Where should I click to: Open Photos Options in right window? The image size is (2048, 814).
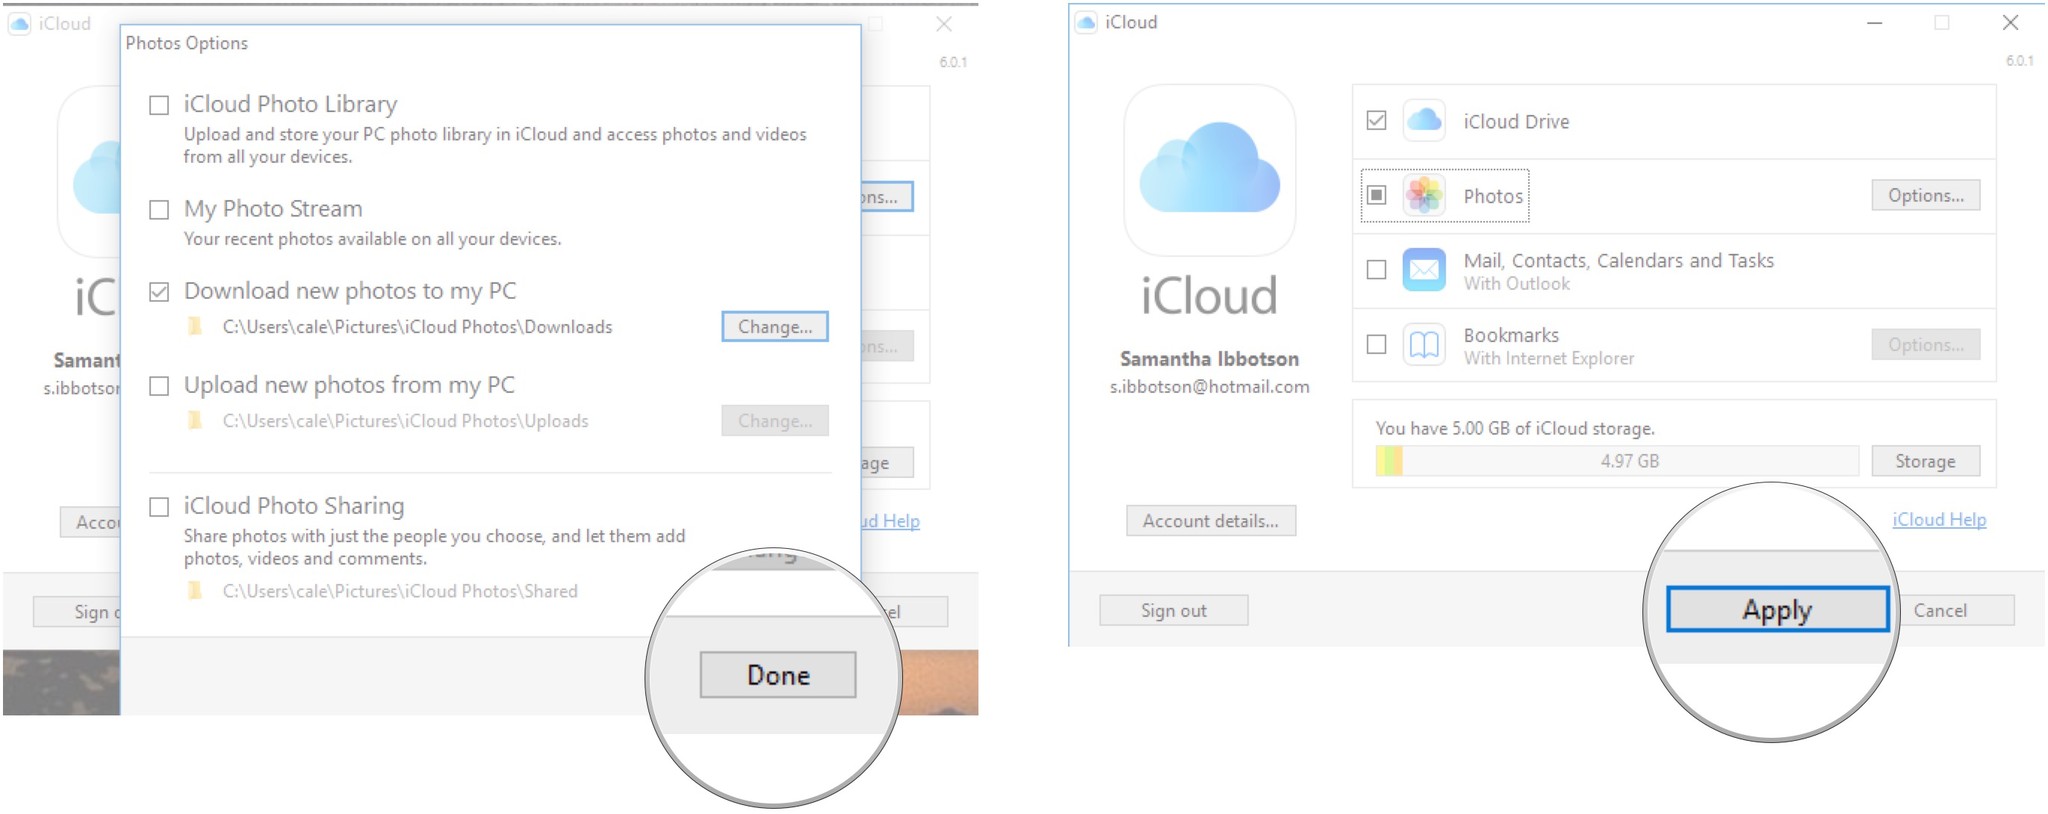click(x=1925, y=196)
